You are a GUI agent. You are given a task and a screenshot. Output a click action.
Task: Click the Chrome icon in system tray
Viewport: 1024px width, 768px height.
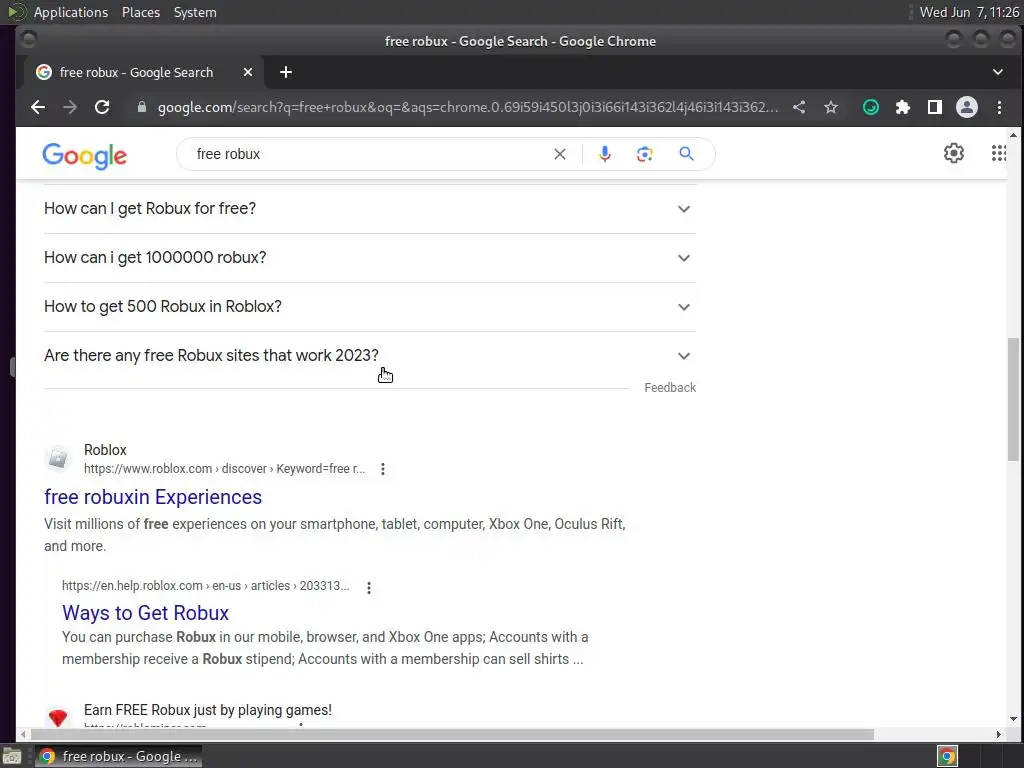point(948,757)
